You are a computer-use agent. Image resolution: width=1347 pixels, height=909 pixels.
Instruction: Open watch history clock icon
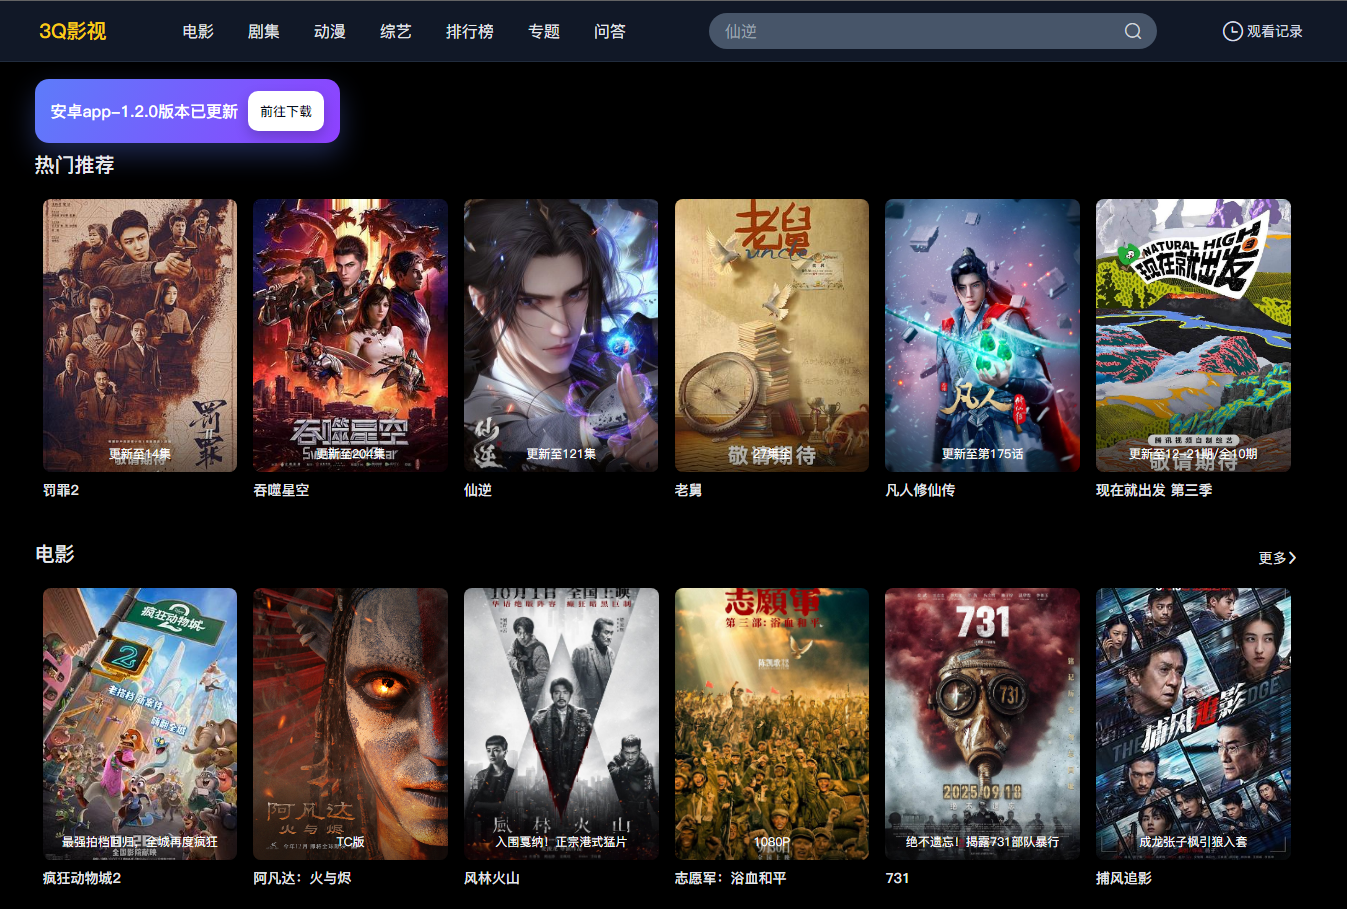point(1232,31)
